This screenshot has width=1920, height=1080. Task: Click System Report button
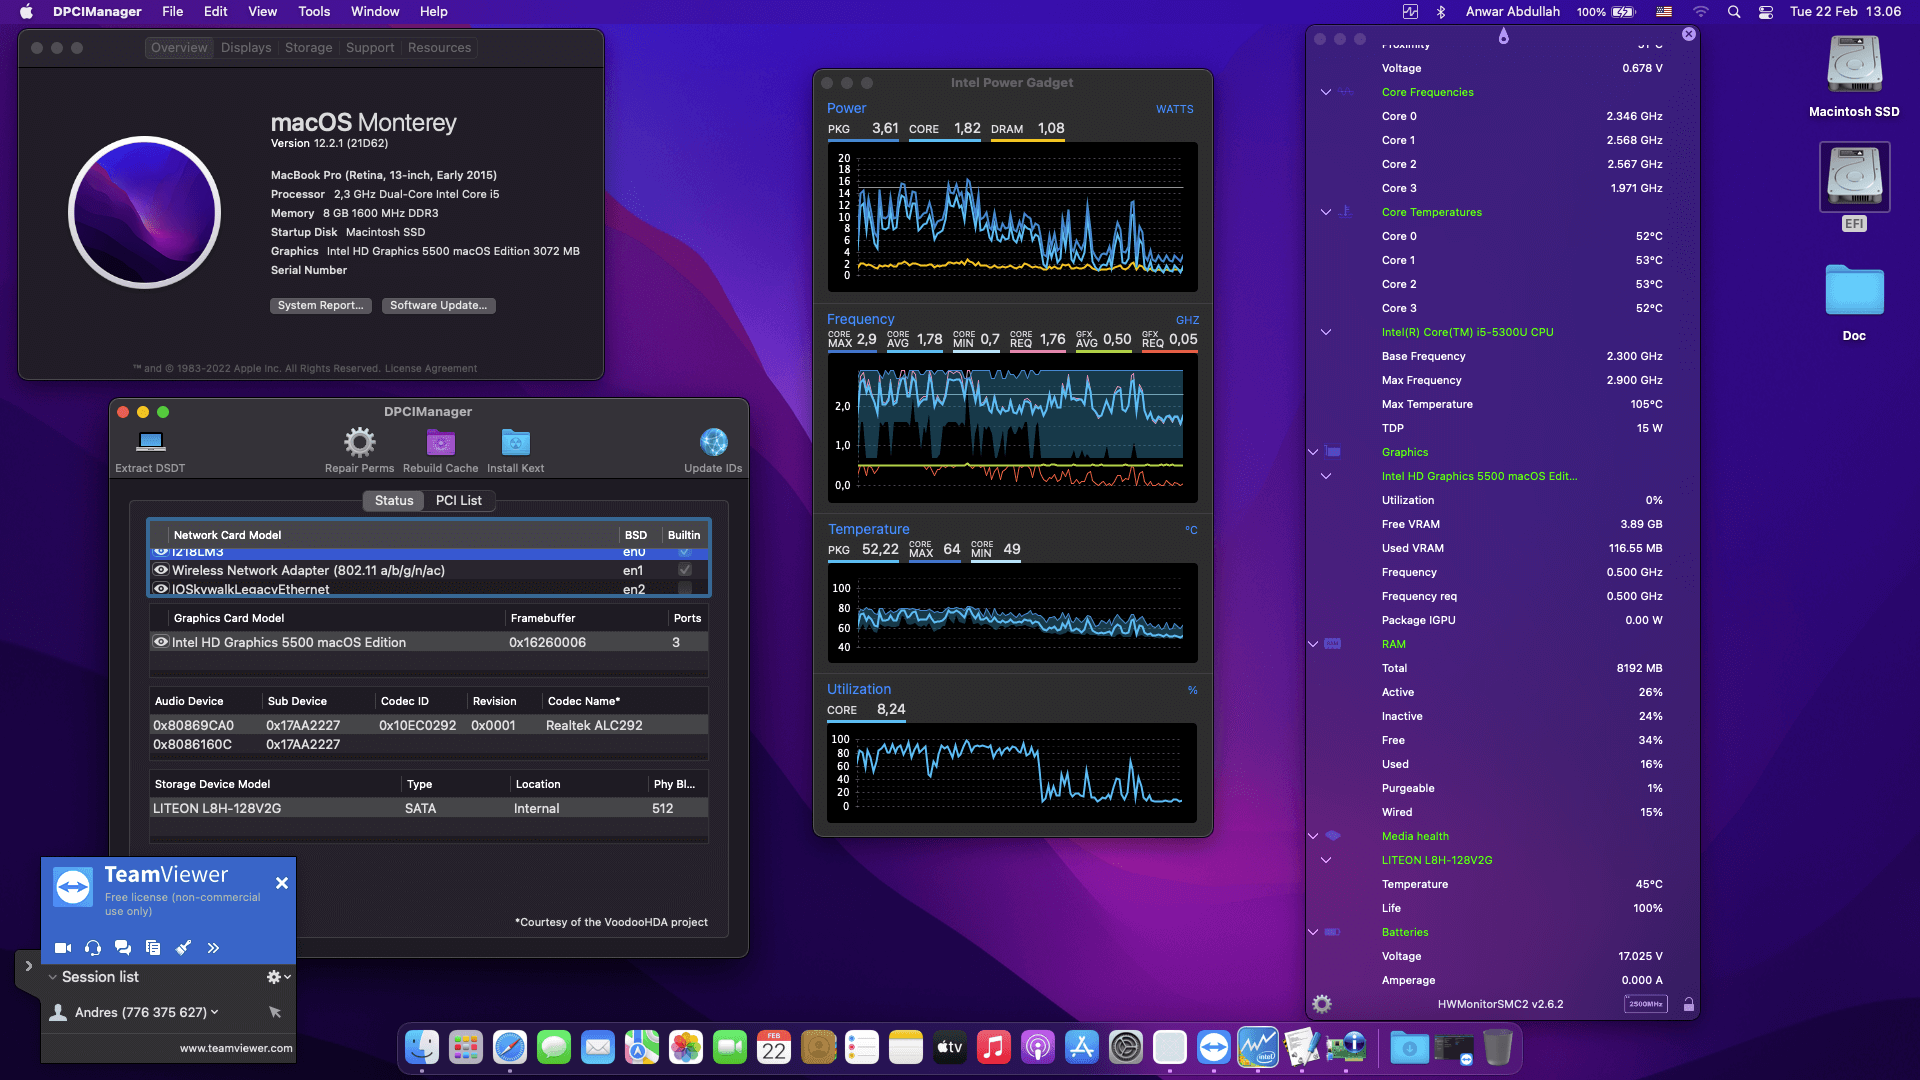pyautogui.click(x=321, y=305)
